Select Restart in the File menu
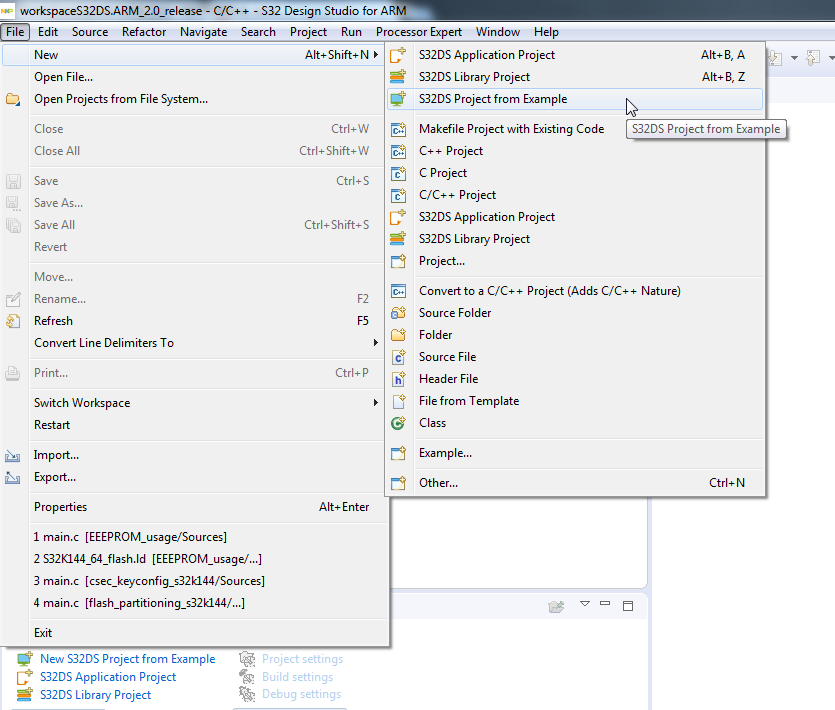Screen dimensions: 835x710 (194, 425)
